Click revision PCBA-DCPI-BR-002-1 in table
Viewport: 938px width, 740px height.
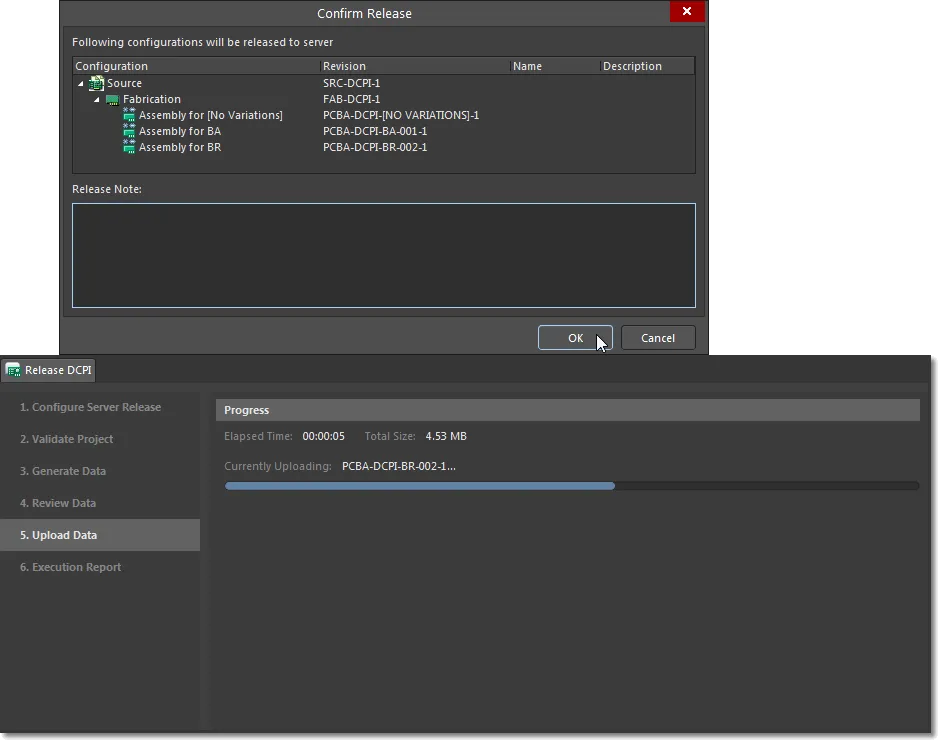click(375, 147)
